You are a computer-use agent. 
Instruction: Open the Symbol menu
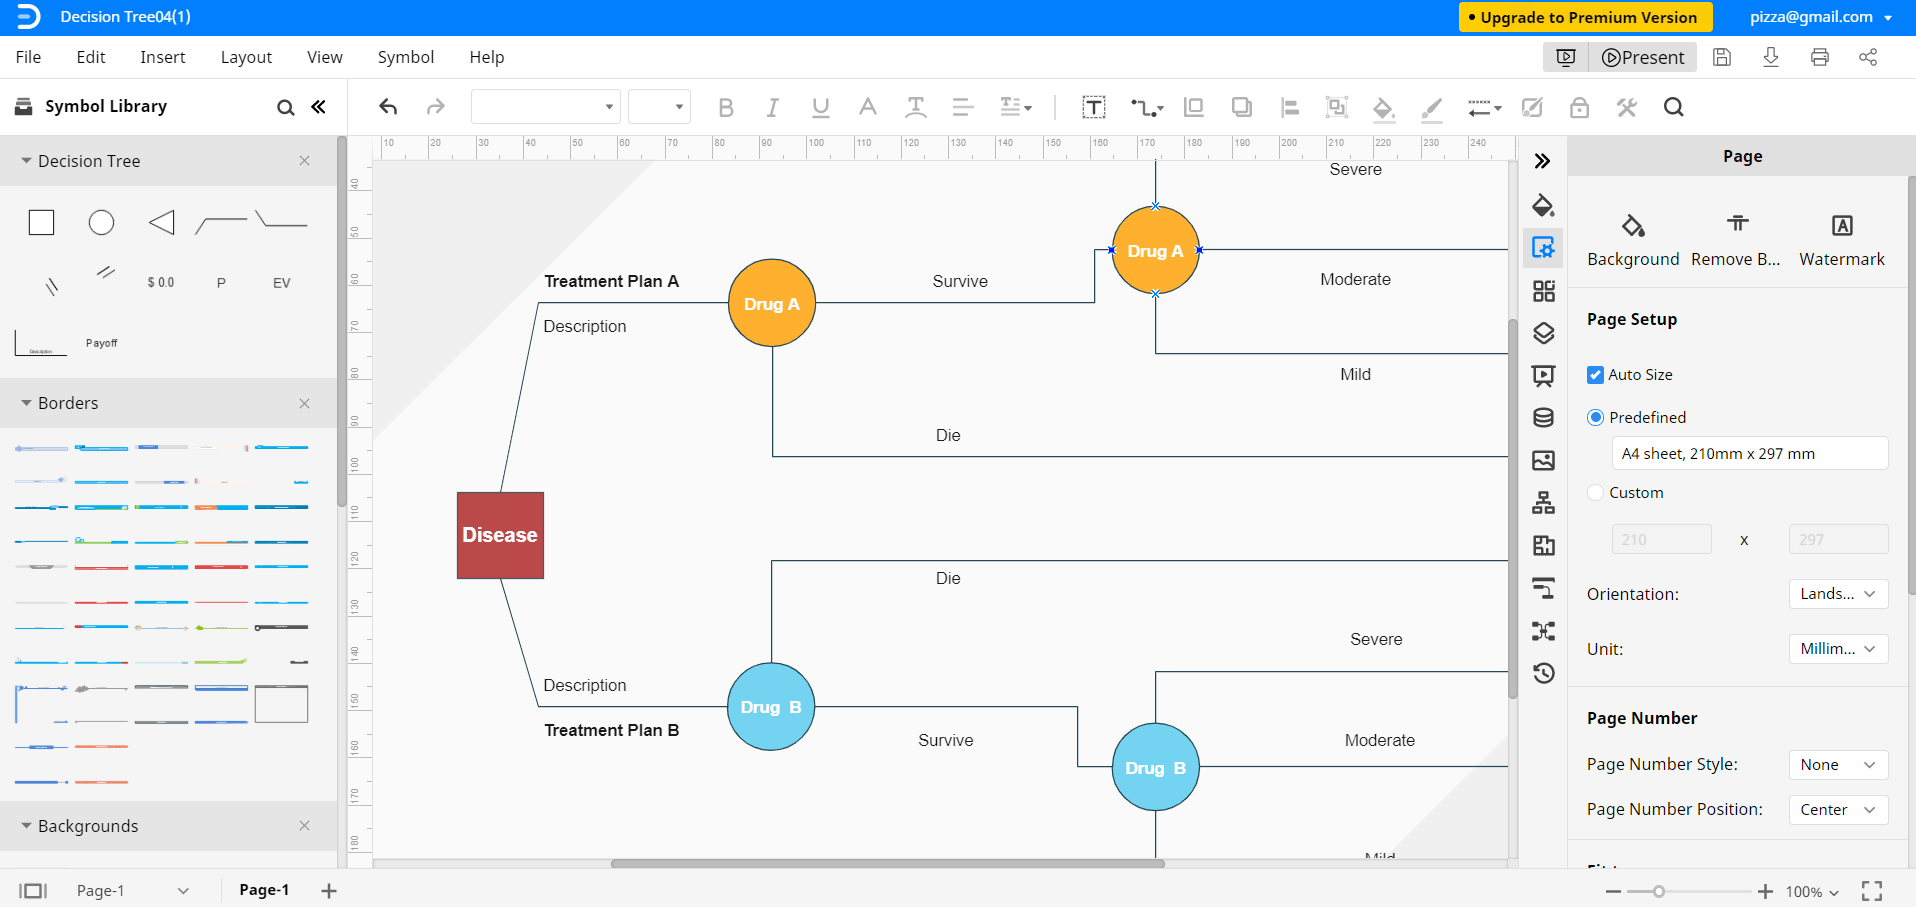pyautogui.click(x=405, y=57)
